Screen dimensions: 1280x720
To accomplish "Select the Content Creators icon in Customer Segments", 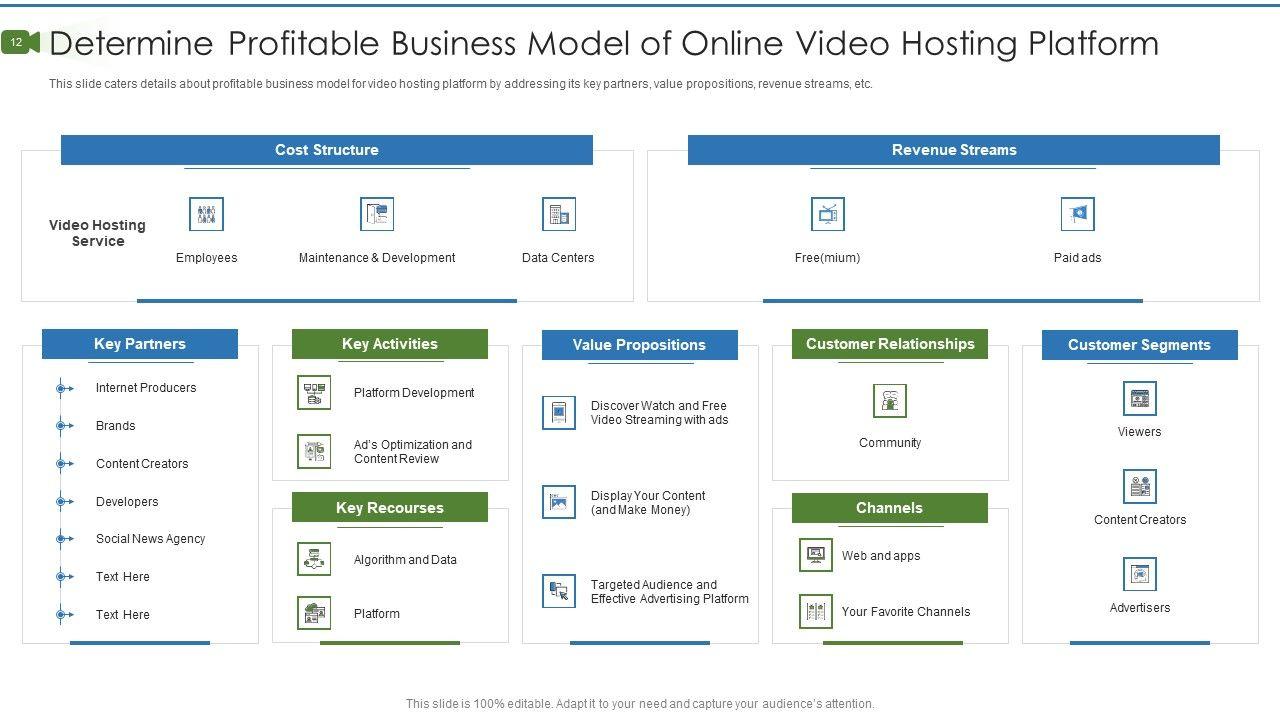I will click(x=1140, y=486).
